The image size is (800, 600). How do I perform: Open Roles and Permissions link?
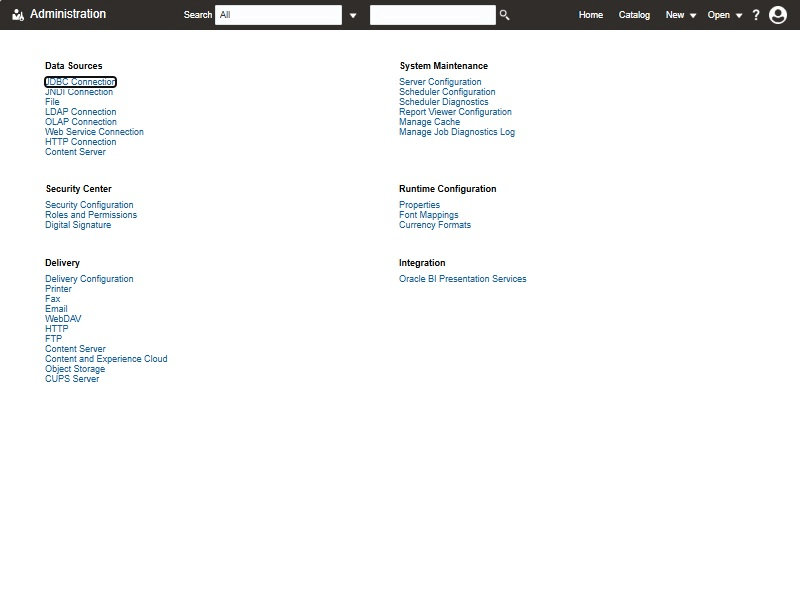click(x=91, y=215)
